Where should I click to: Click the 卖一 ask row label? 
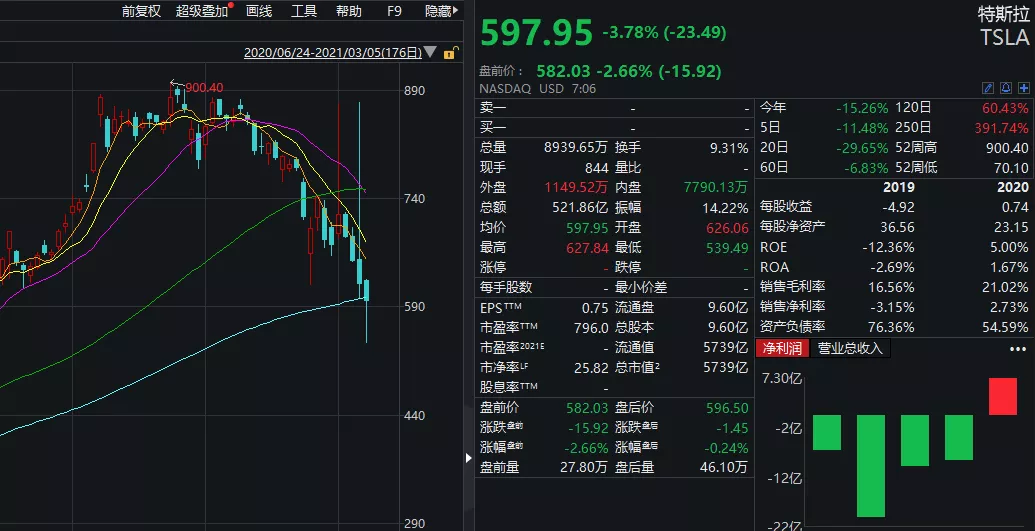[493, 108]
